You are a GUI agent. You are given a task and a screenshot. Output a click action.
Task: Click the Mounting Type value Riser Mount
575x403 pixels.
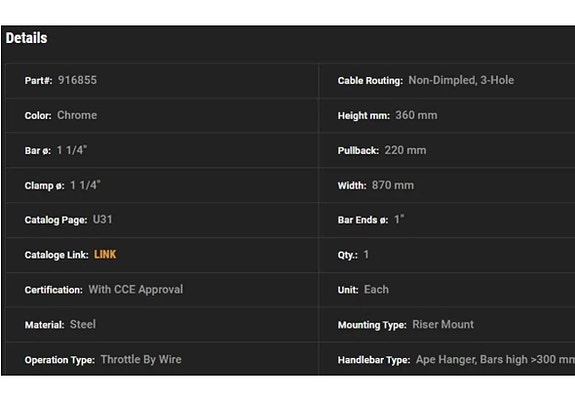pyautogui.click(x=443, y=324)
